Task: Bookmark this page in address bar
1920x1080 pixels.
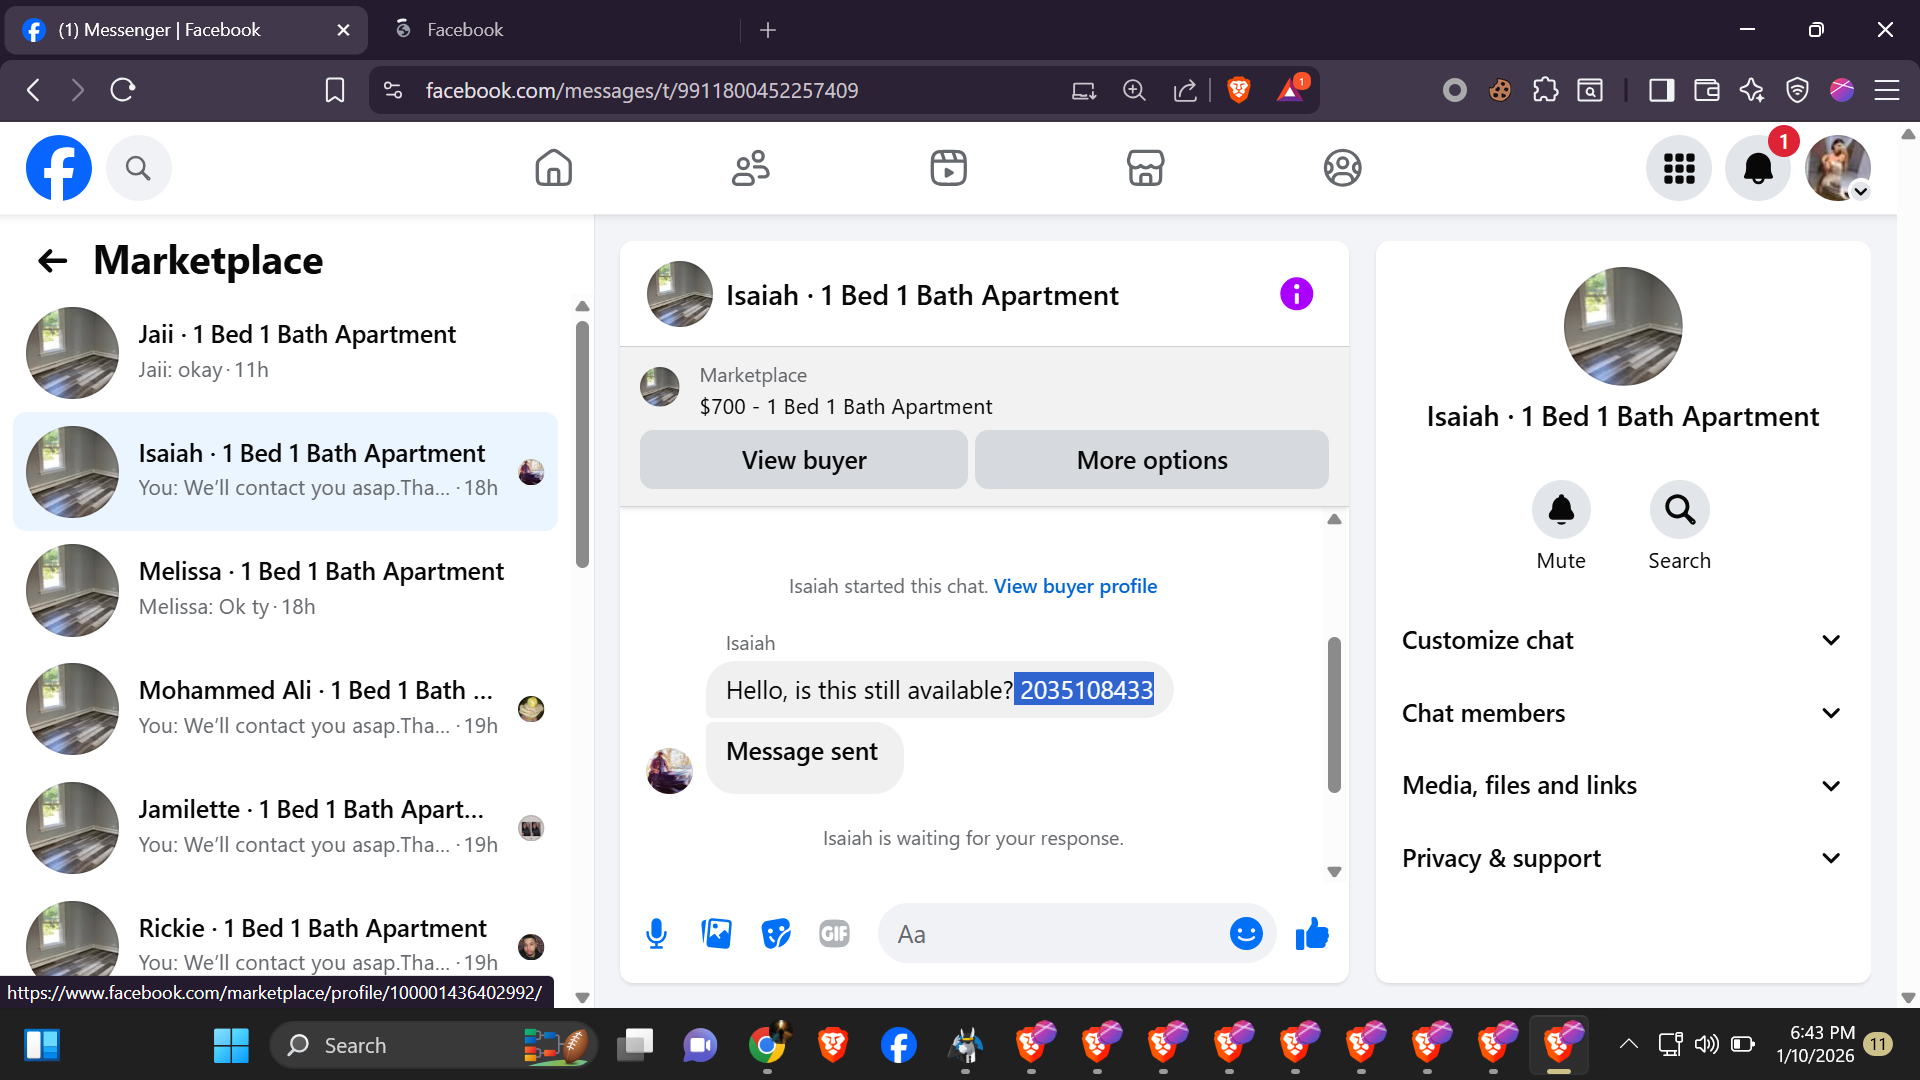Action: [335, 91]
